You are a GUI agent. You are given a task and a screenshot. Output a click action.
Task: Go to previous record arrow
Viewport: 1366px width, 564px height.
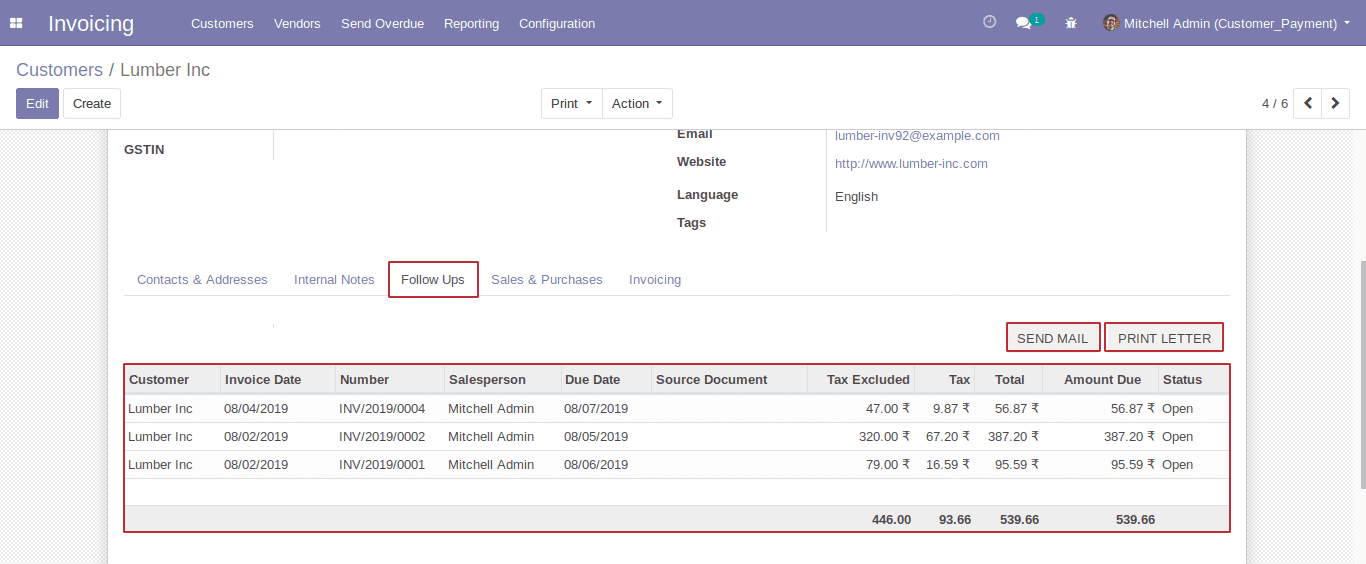1307,104
